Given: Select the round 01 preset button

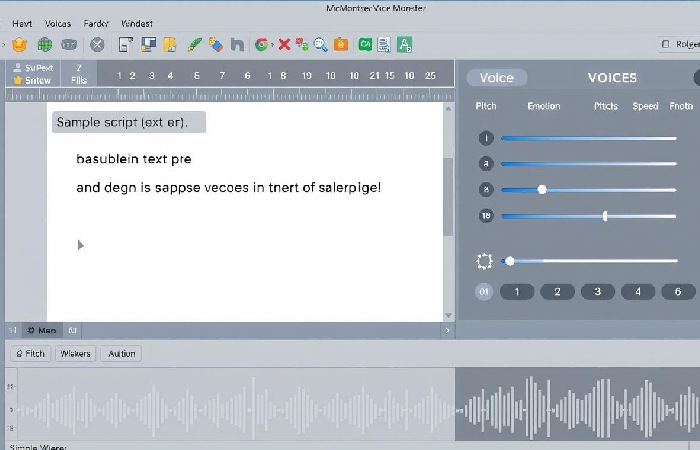Looking at the screenshot, I should point(485,292).
